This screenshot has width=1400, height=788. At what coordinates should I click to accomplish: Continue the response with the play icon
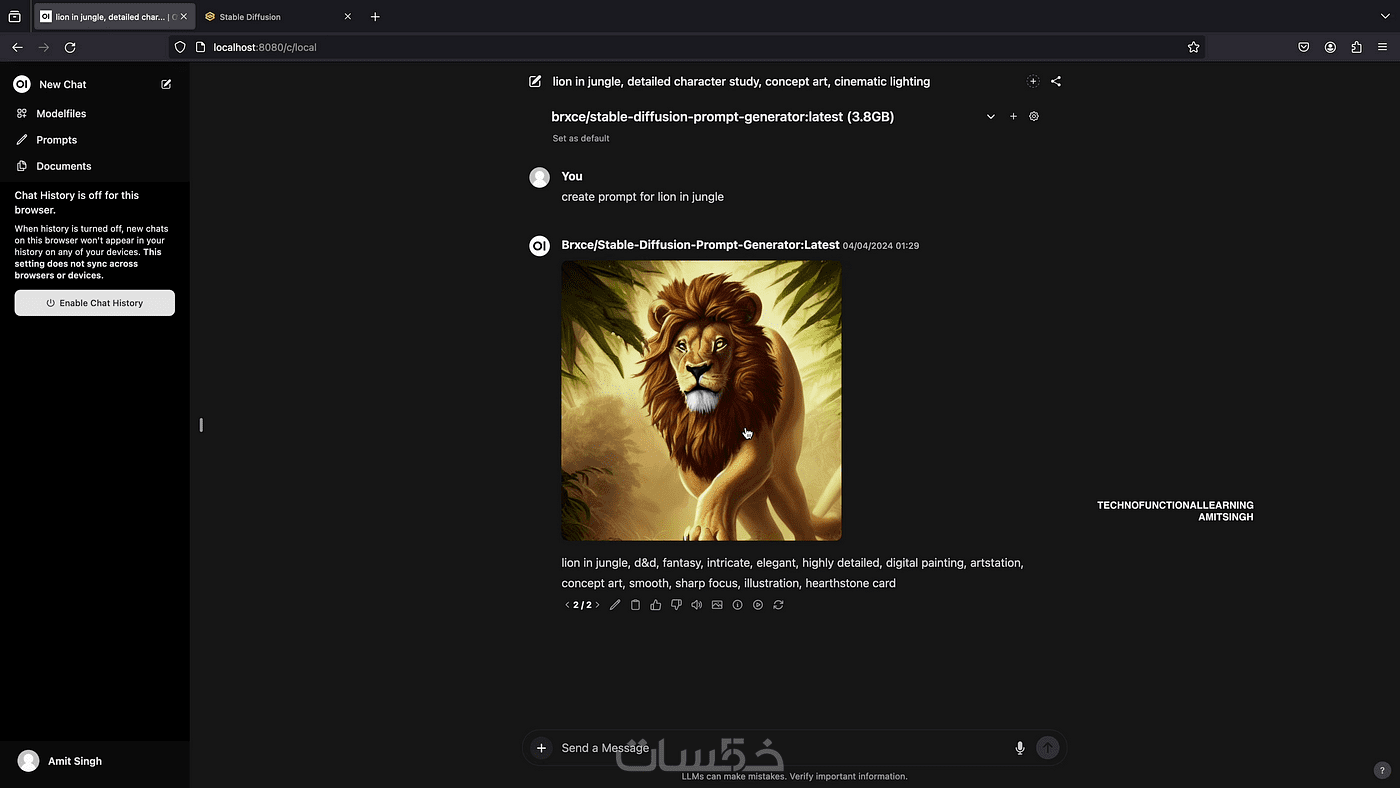click(x=758, y=605)
